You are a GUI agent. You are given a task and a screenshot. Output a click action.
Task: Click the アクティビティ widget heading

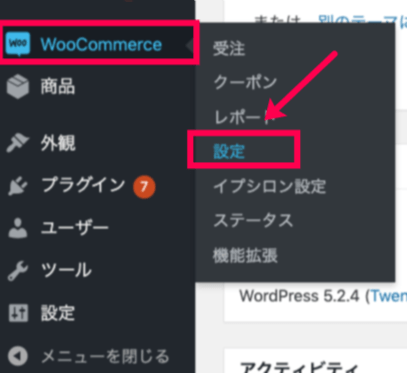click(299, 367)
